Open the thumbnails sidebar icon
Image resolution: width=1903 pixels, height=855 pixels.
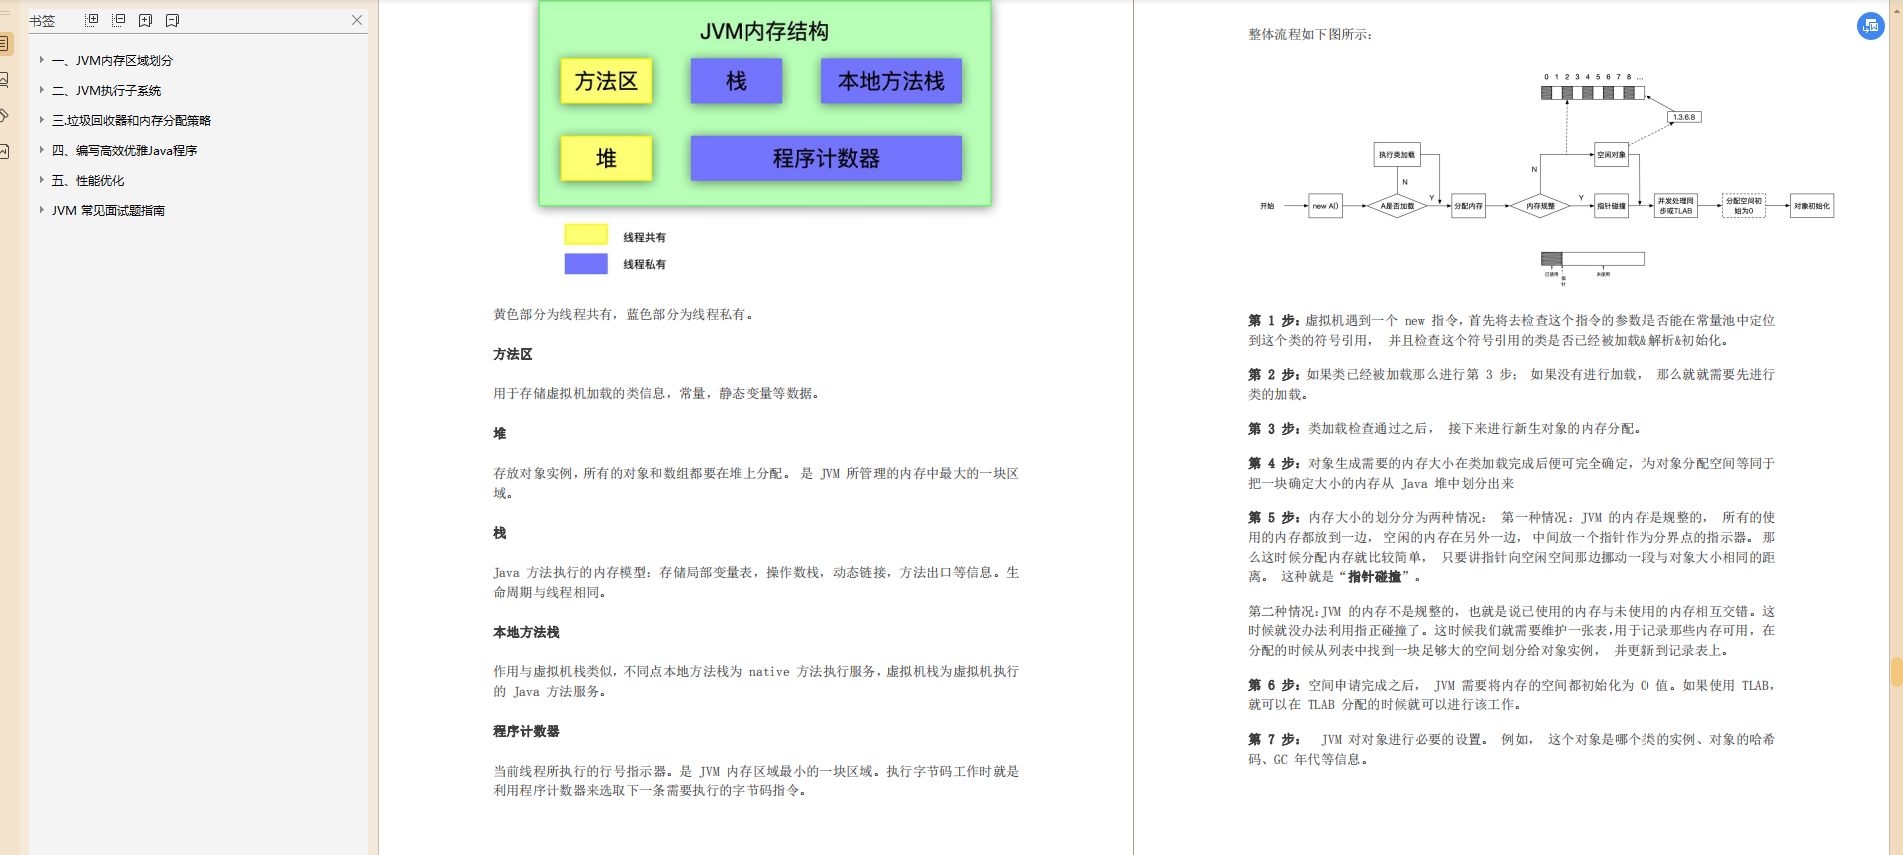pyautogui.click(x=5, y=80)
